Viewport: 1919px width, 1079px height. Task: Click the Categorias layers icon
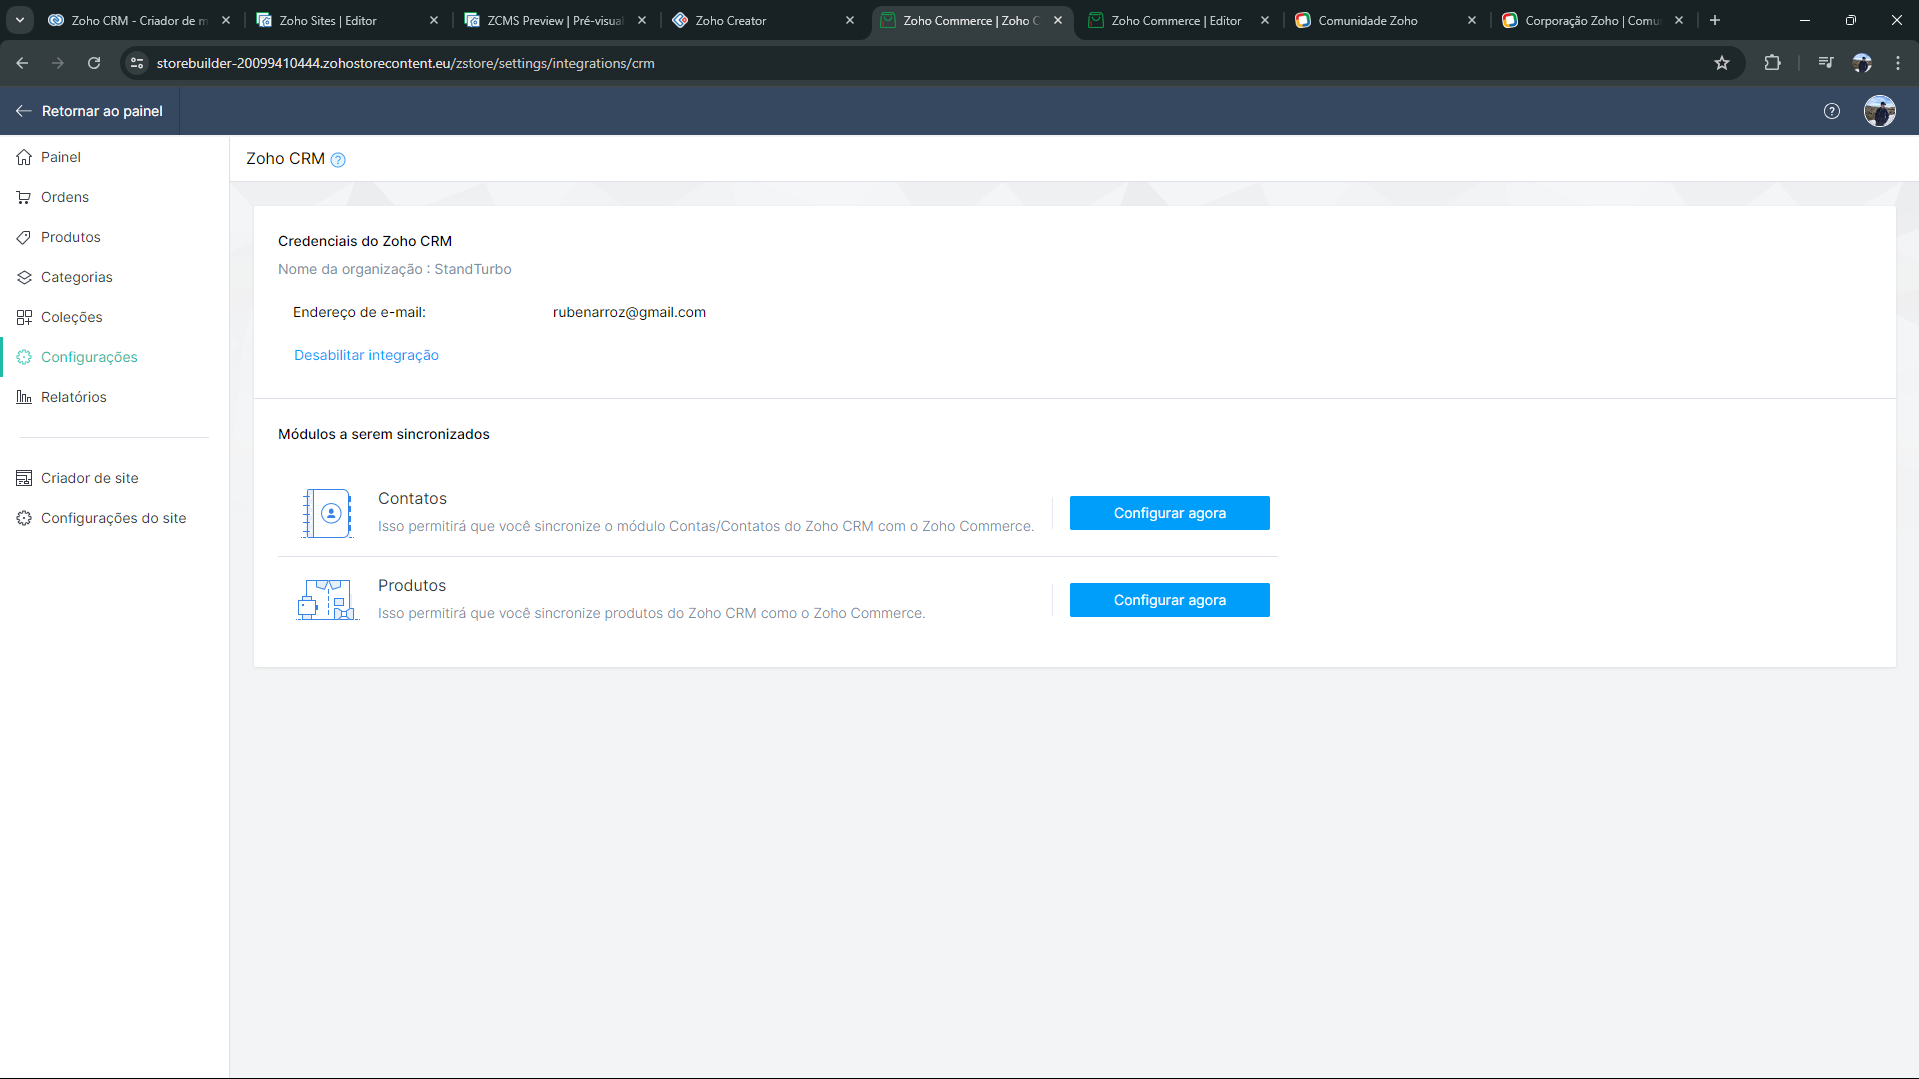(x=24, y=277)
